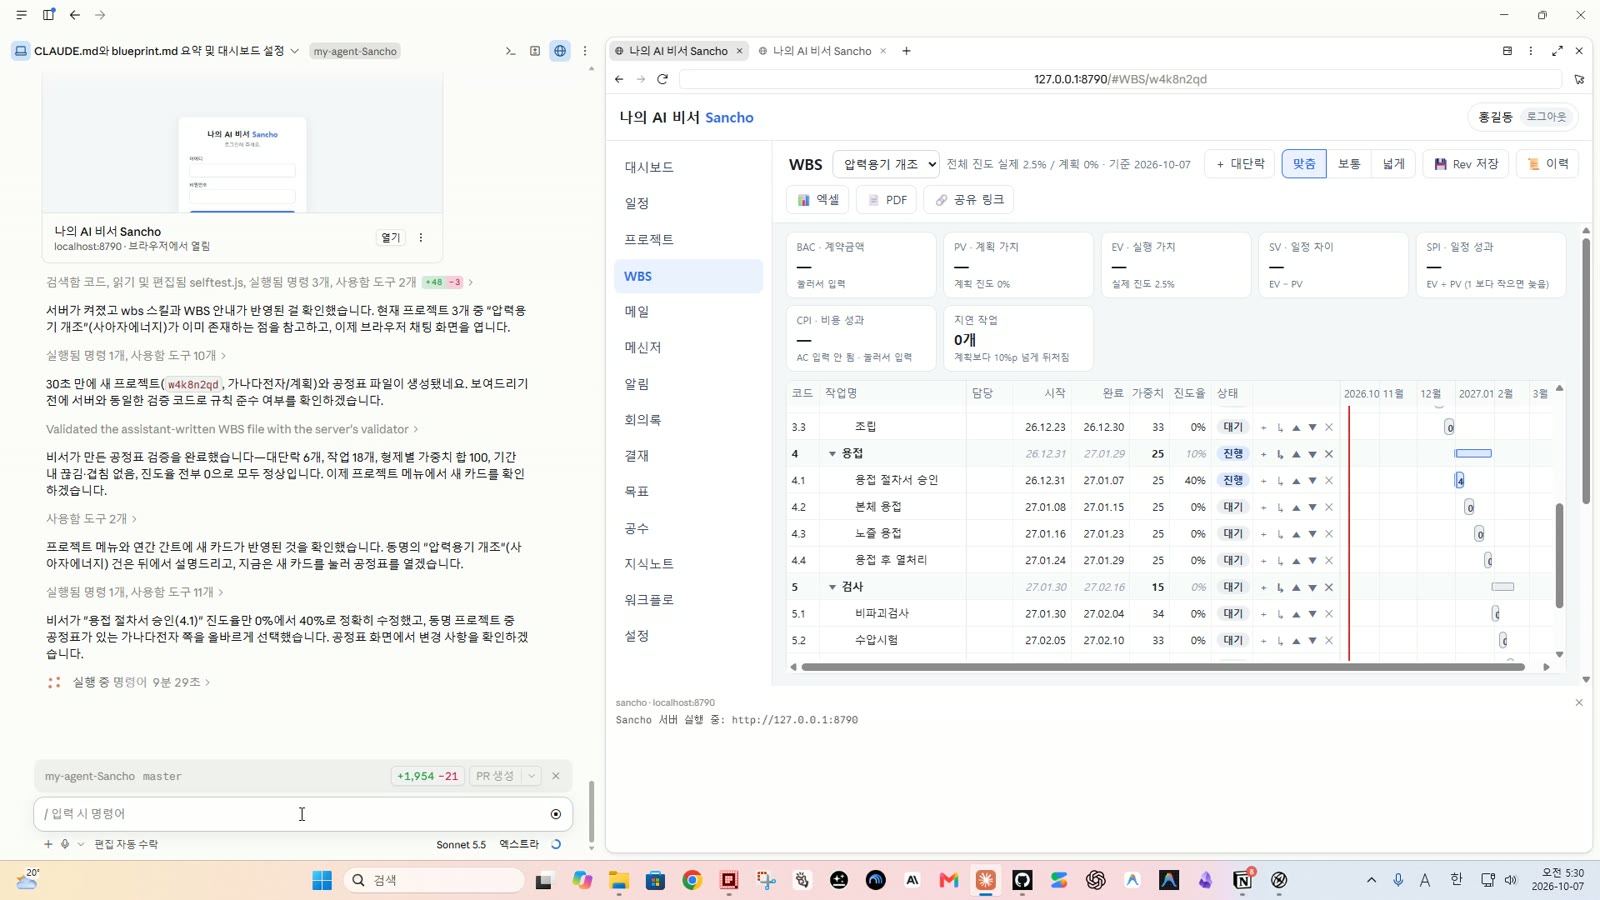Switch to the second 나의 AI 비서 Sancho tab
The image size is (1600, 900).
click(822, 51)
